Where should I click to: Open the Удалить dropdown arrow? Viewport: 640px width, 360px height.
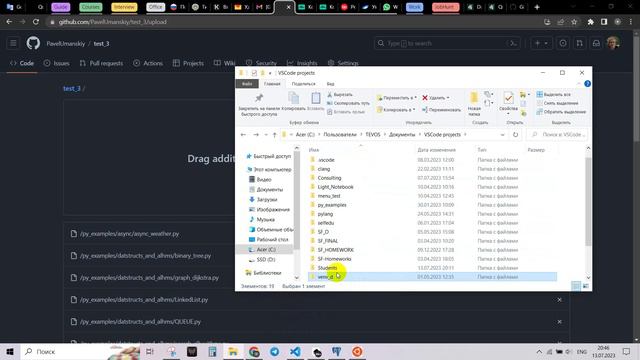[448, 98]
